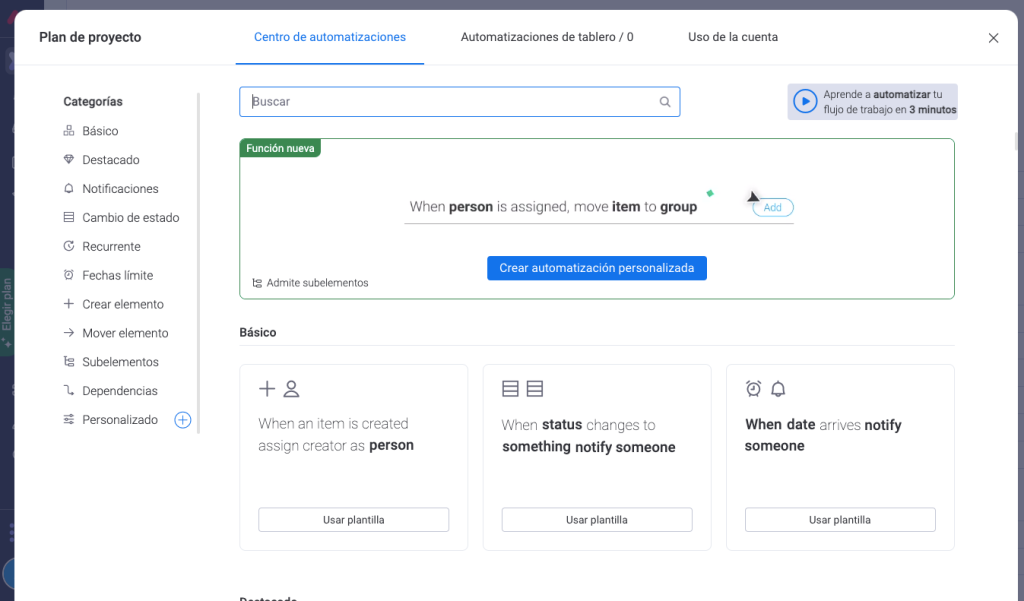This screenshot has height=601, width=1024.
Task: Click the Buscar search field
Action: click(x=450, y=102)
